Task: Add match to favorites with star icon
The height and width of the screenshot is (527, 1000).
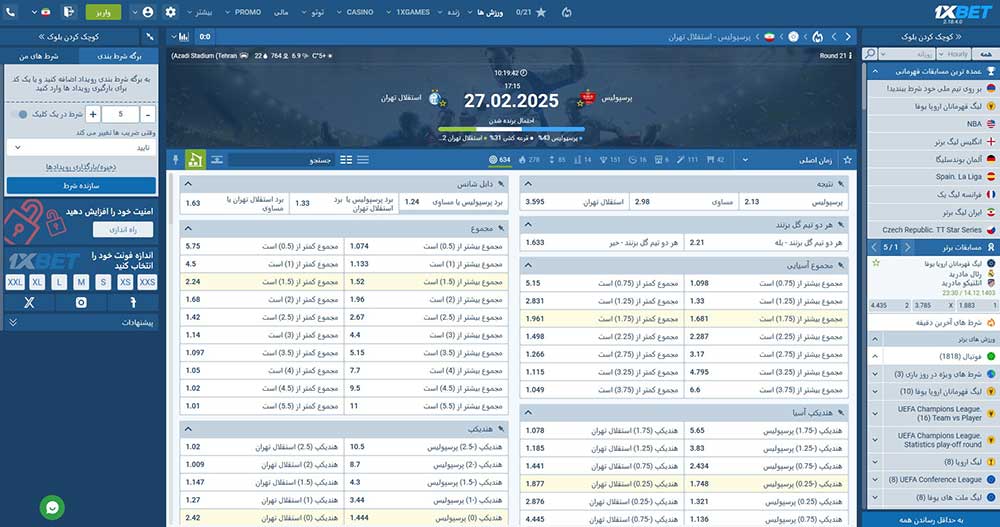Action: (x=848, y=160)
